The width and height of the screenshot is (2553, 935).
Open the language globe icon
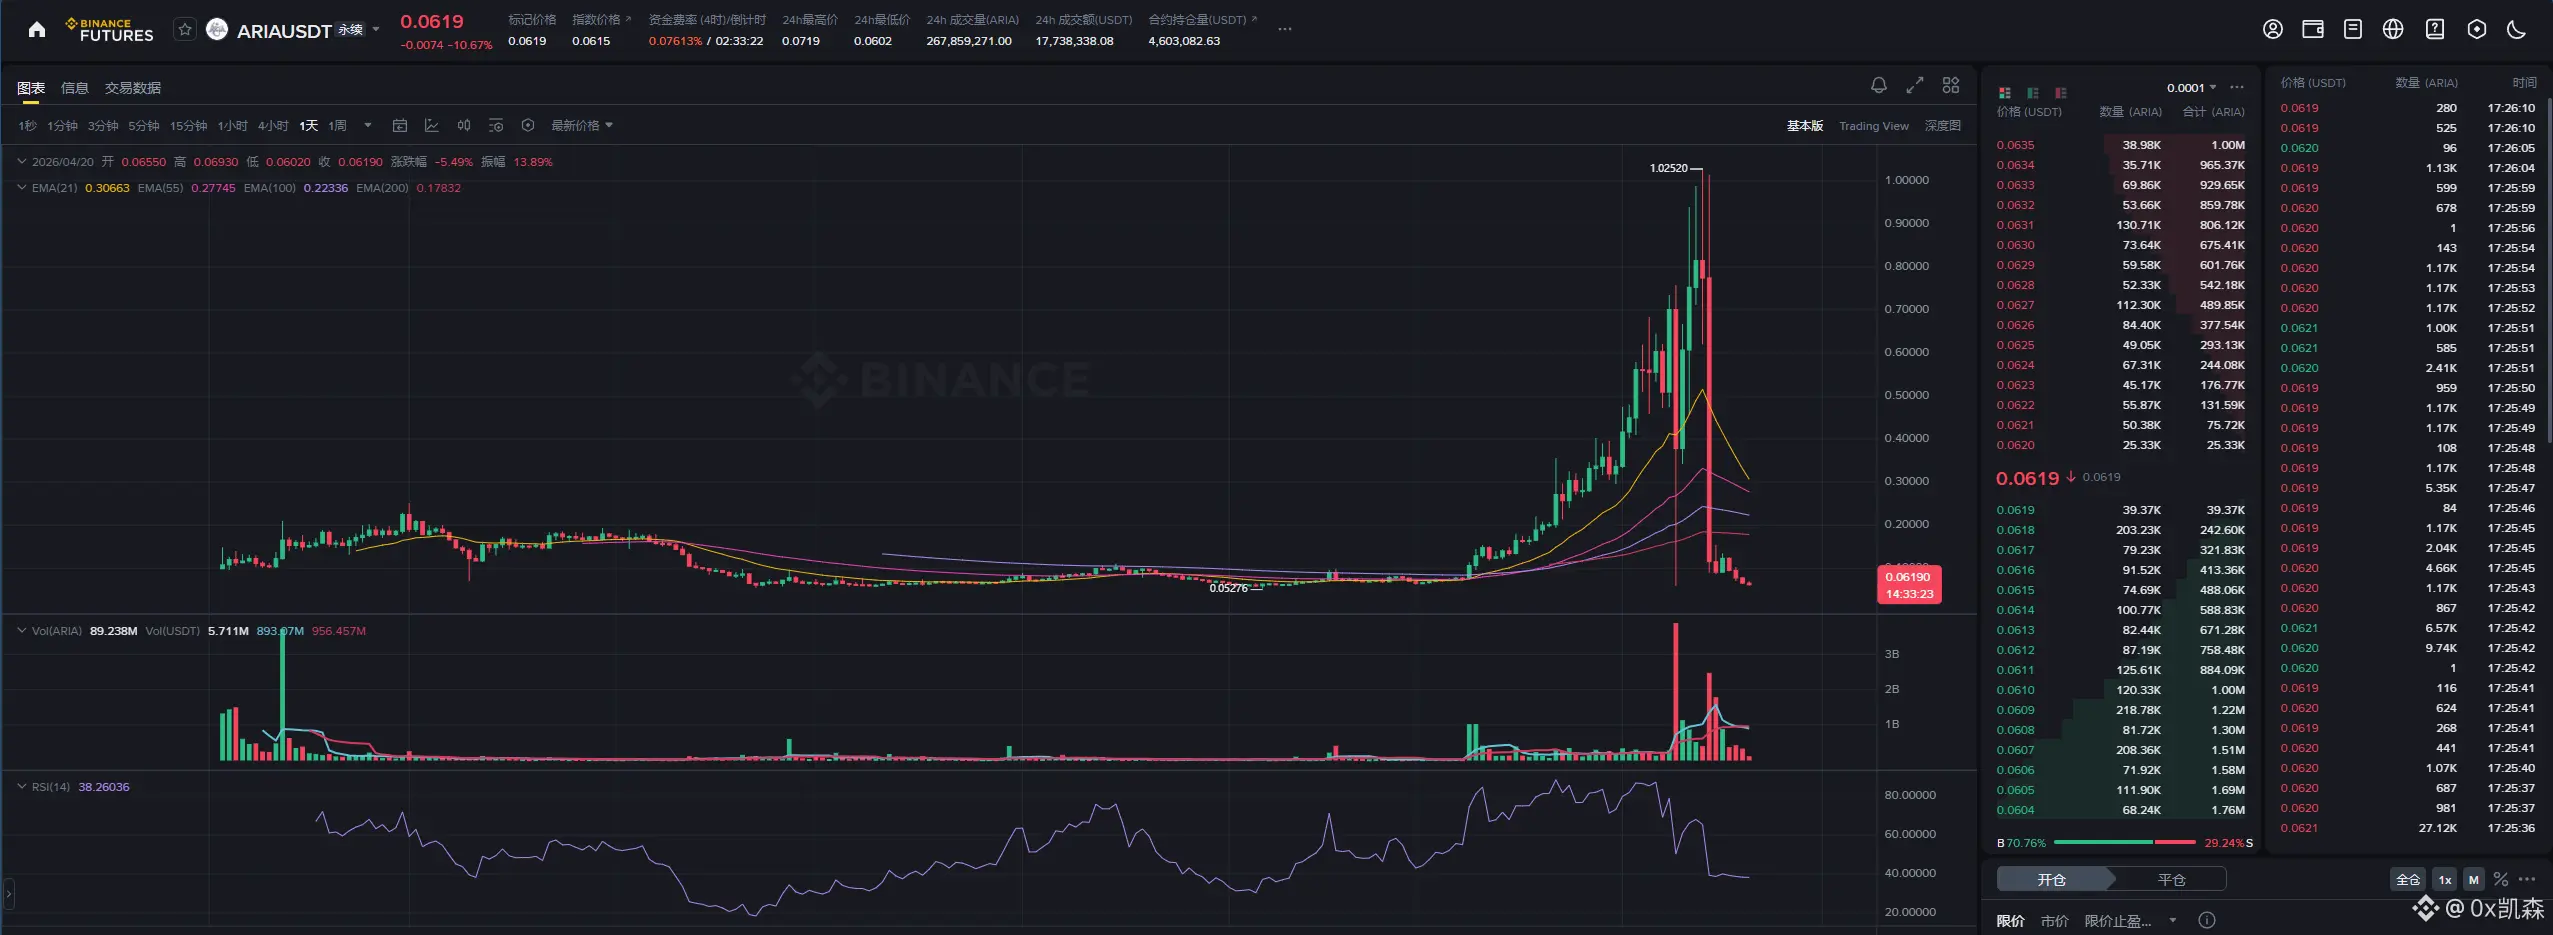point(2393,30)
